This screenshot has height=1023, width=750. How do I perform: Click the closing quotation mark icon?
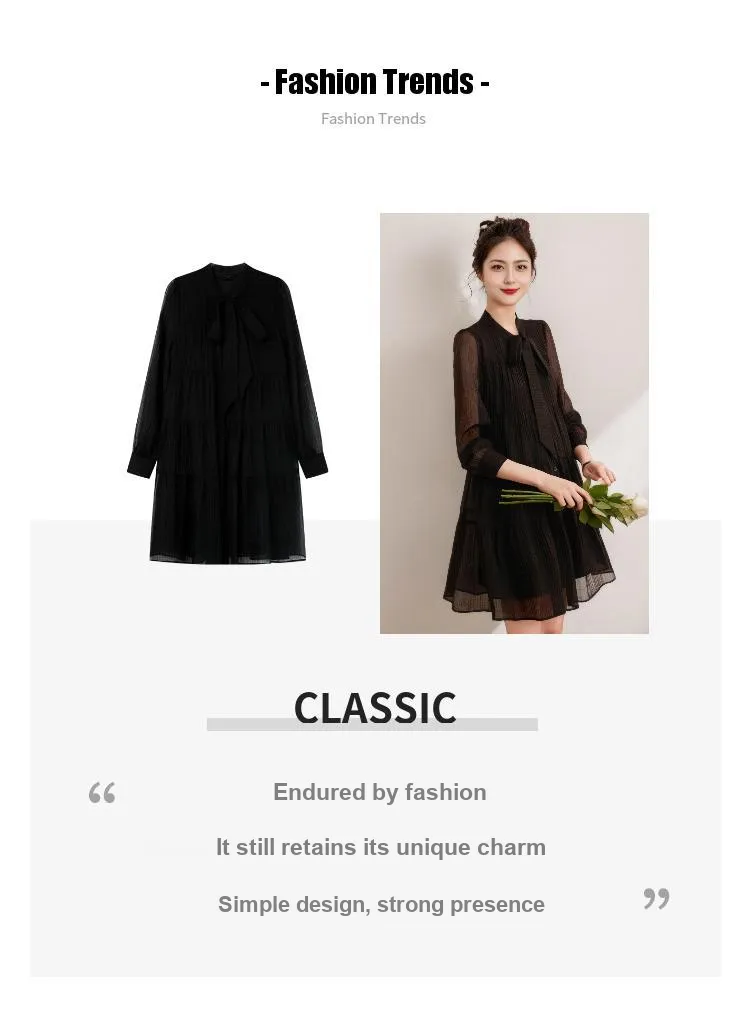point(656,898)
